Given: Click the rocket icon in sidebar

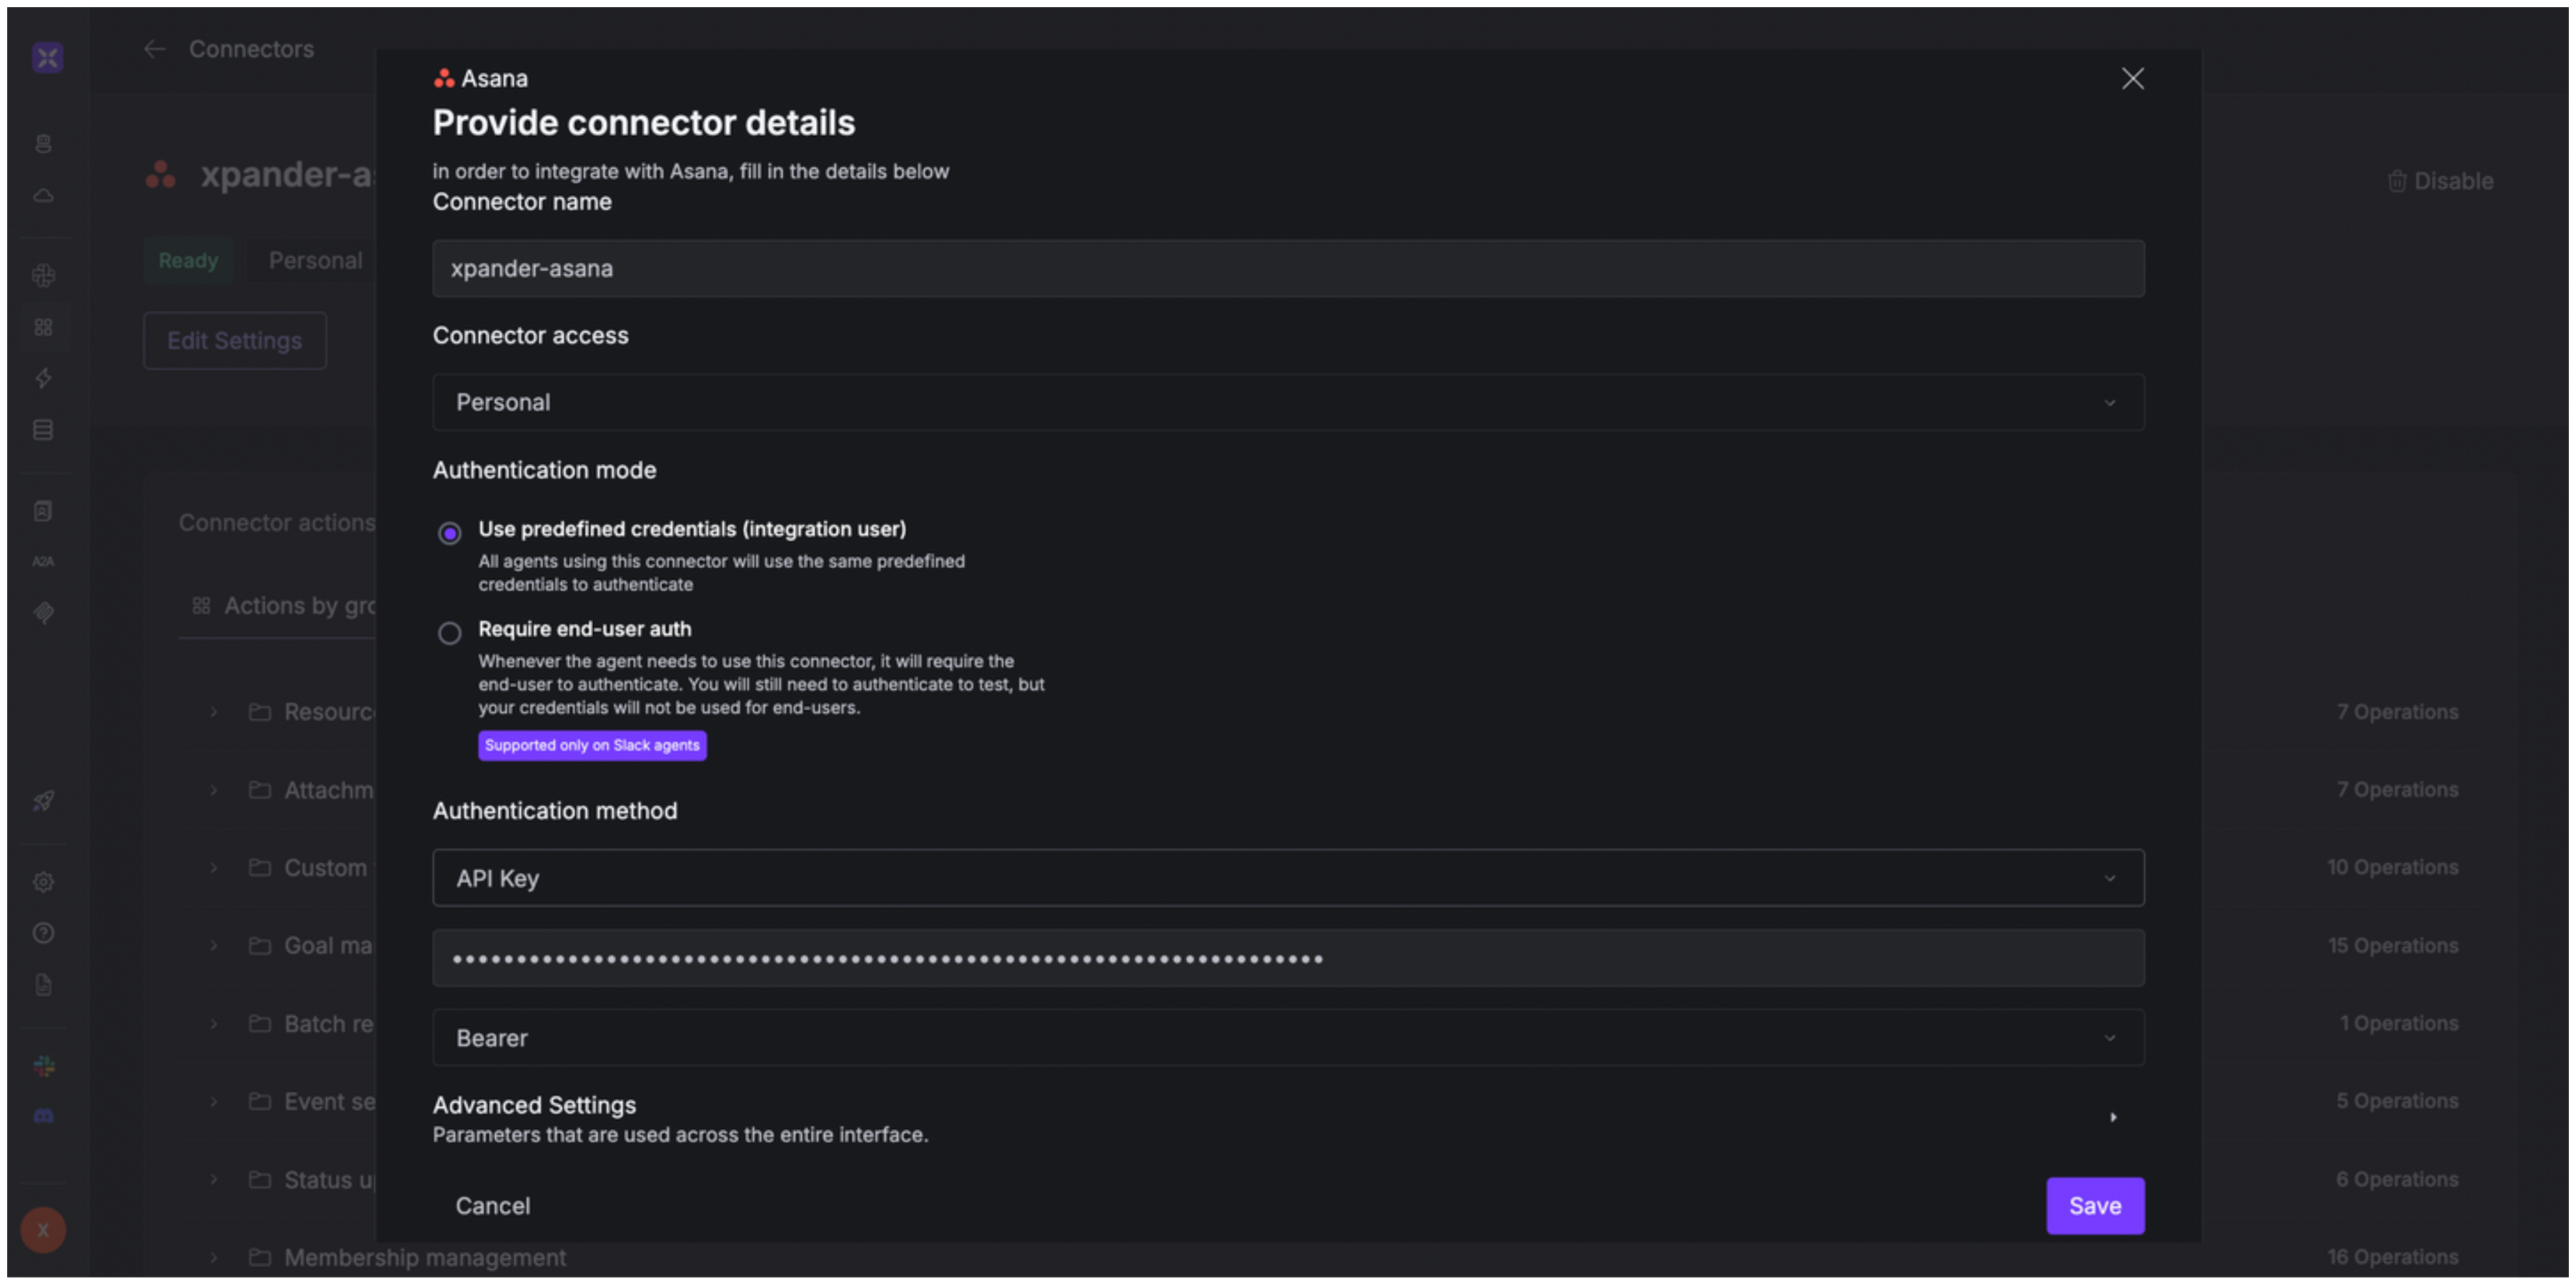Looking at the screenshot, I should [x=44, y=801].
